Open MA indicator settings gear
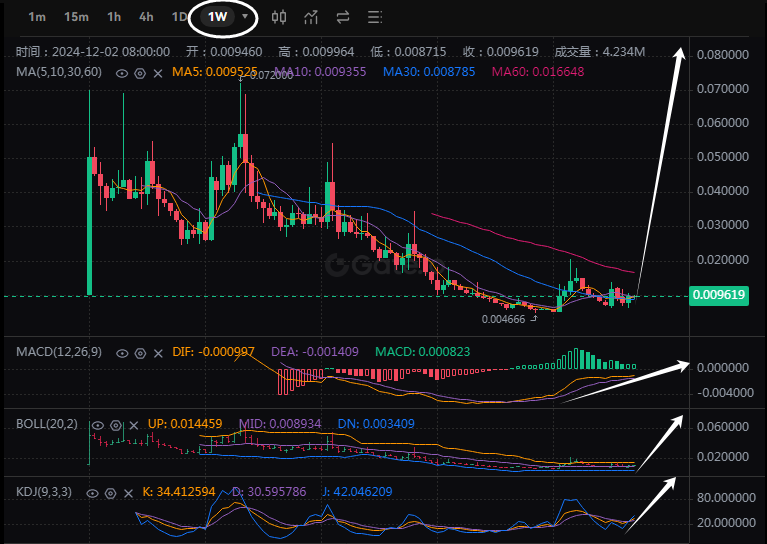 140,73
